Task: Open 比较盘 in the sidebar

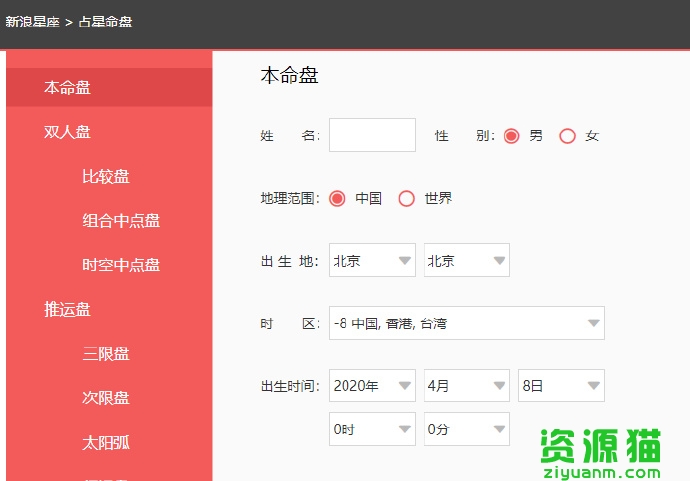Action: coord(106,176)
